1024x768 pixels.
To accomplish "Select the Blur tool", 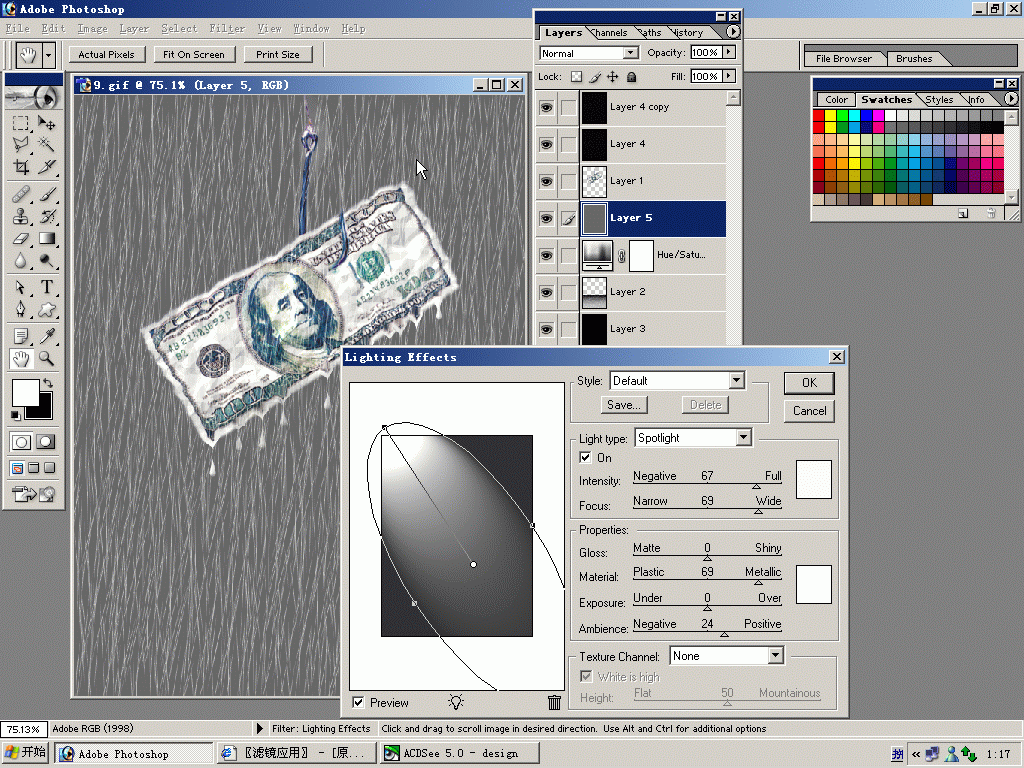I will [21, 261].
